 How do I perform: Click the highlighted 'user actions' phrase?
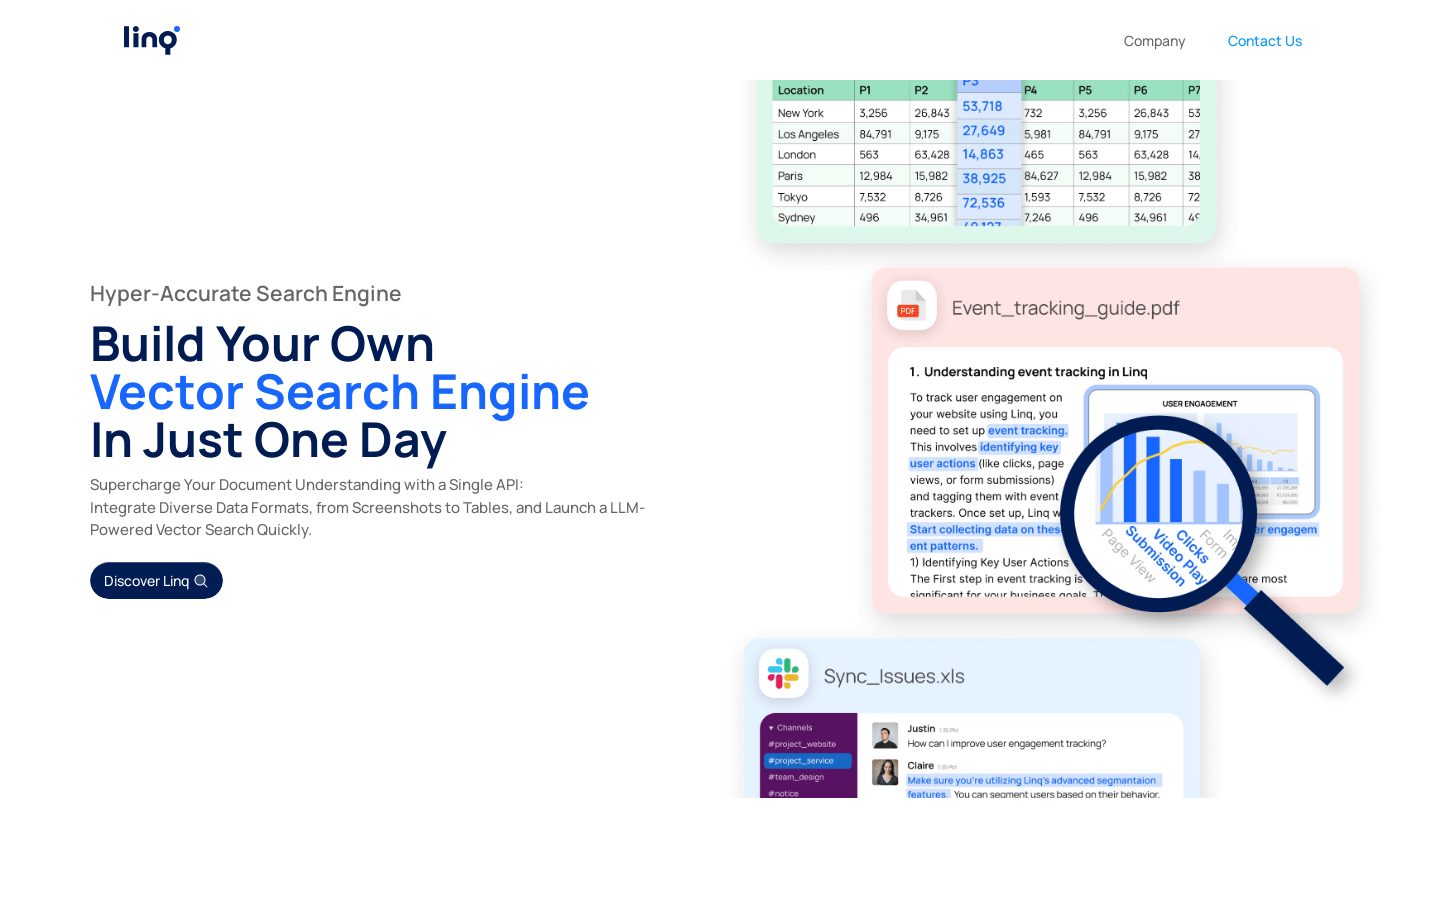pos(942,464)
